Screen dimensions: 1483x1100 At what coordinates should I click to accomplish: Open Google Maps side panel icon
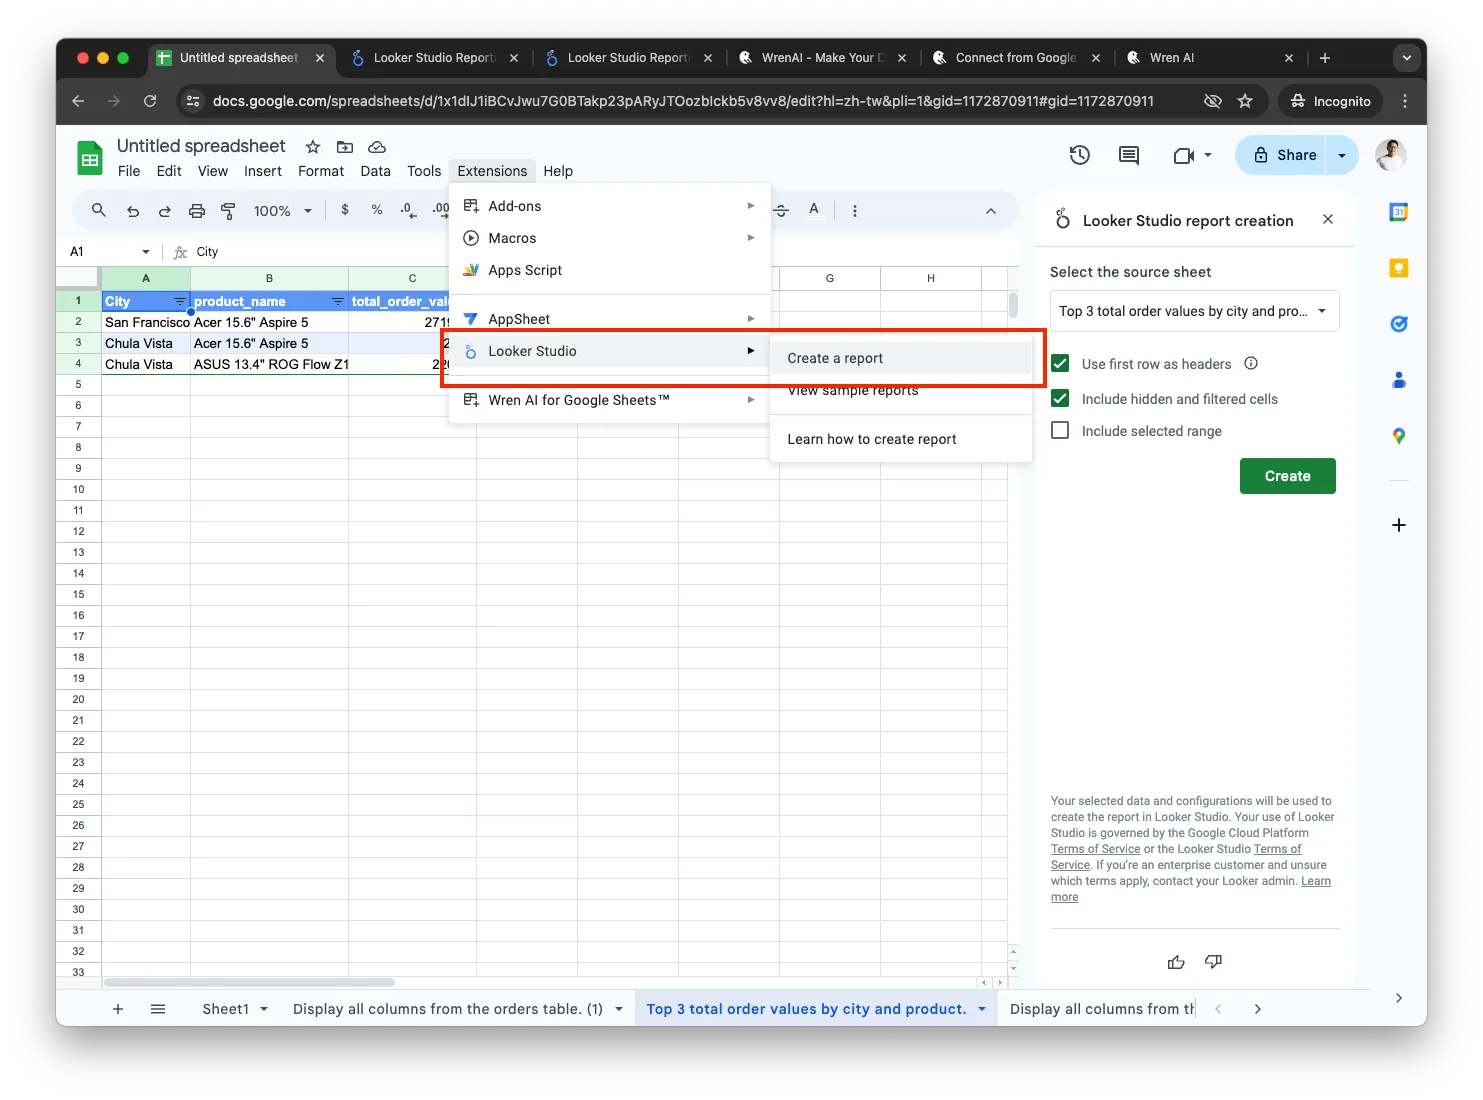click(x=1399, y=436)
